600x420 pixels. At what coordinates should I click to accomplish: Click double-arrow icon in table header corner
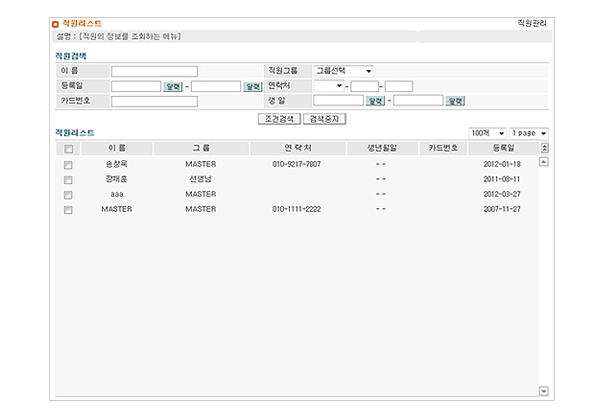point(544,148)
